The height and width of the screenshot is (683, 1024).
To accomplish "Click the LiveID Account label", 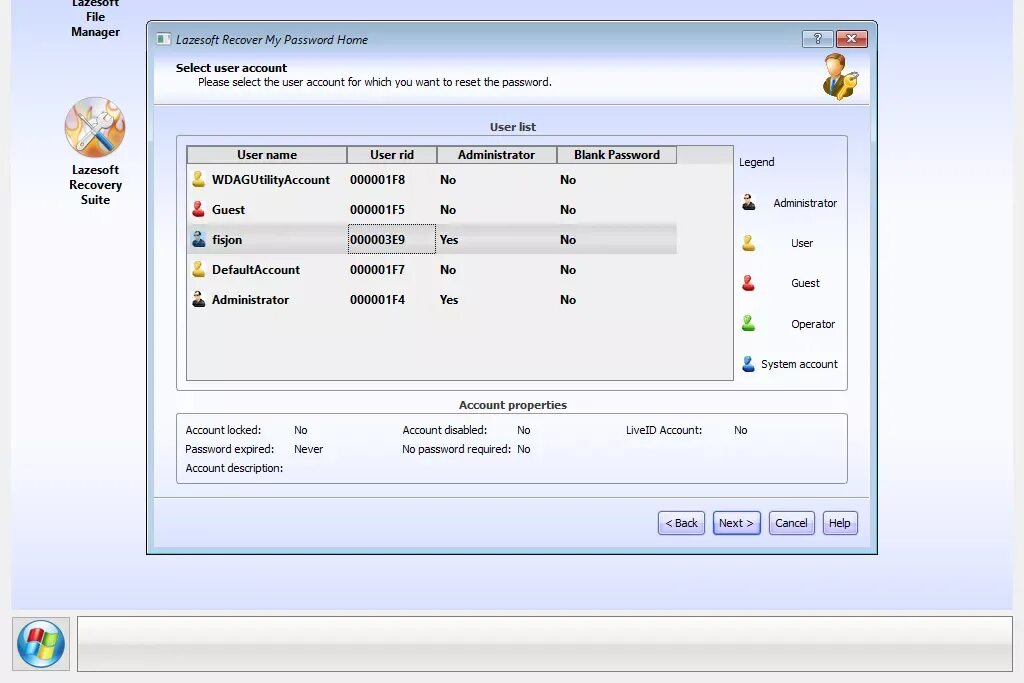I will coord(664,430).
